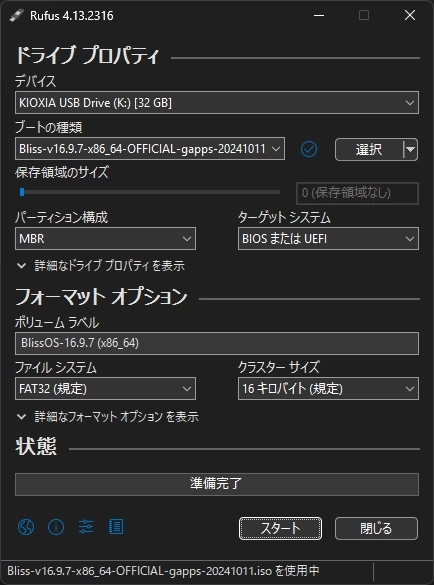Click the persistence size slider handle
The image size is (434, 585).
click(x=22, y=192)
